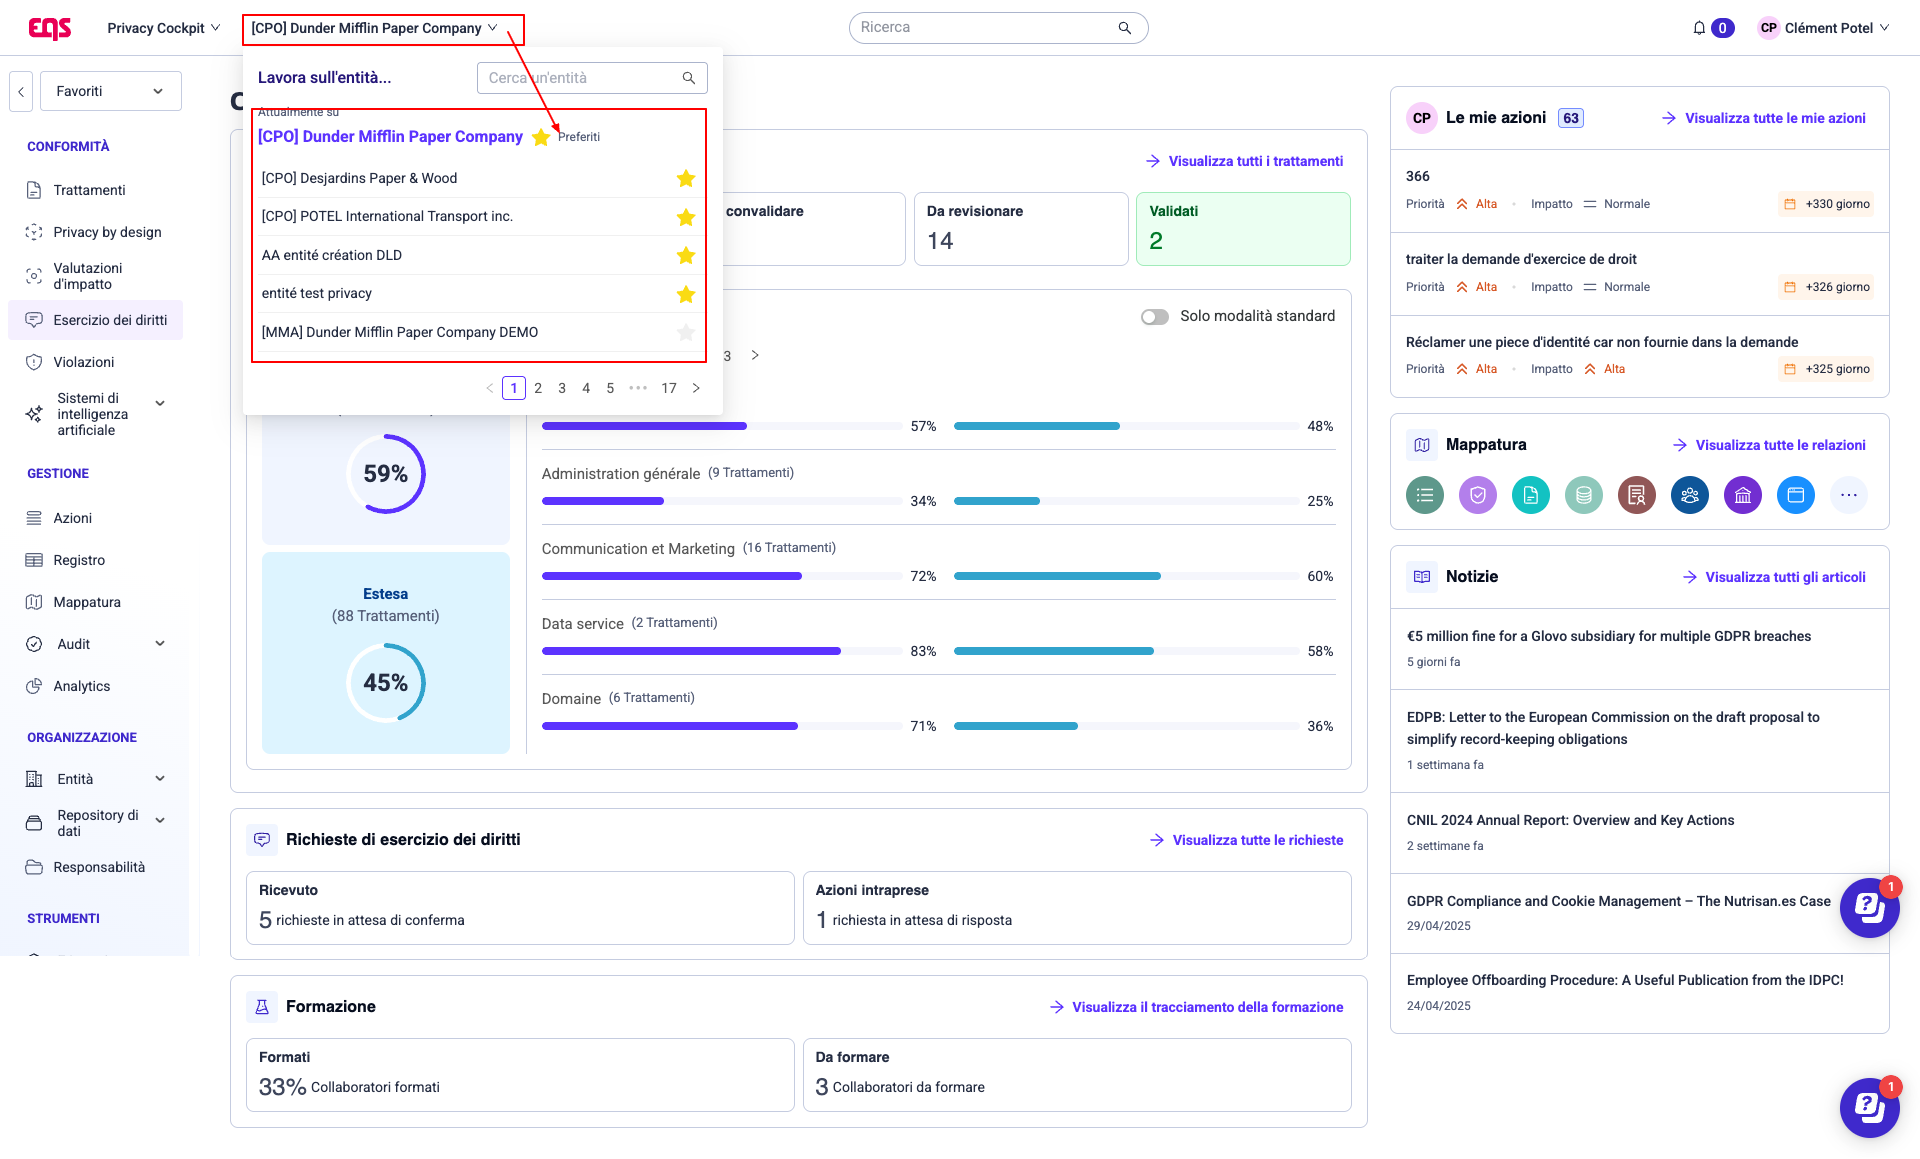
Task: Unfavorite entité test privacy star
Action: (x=686, y=294)
